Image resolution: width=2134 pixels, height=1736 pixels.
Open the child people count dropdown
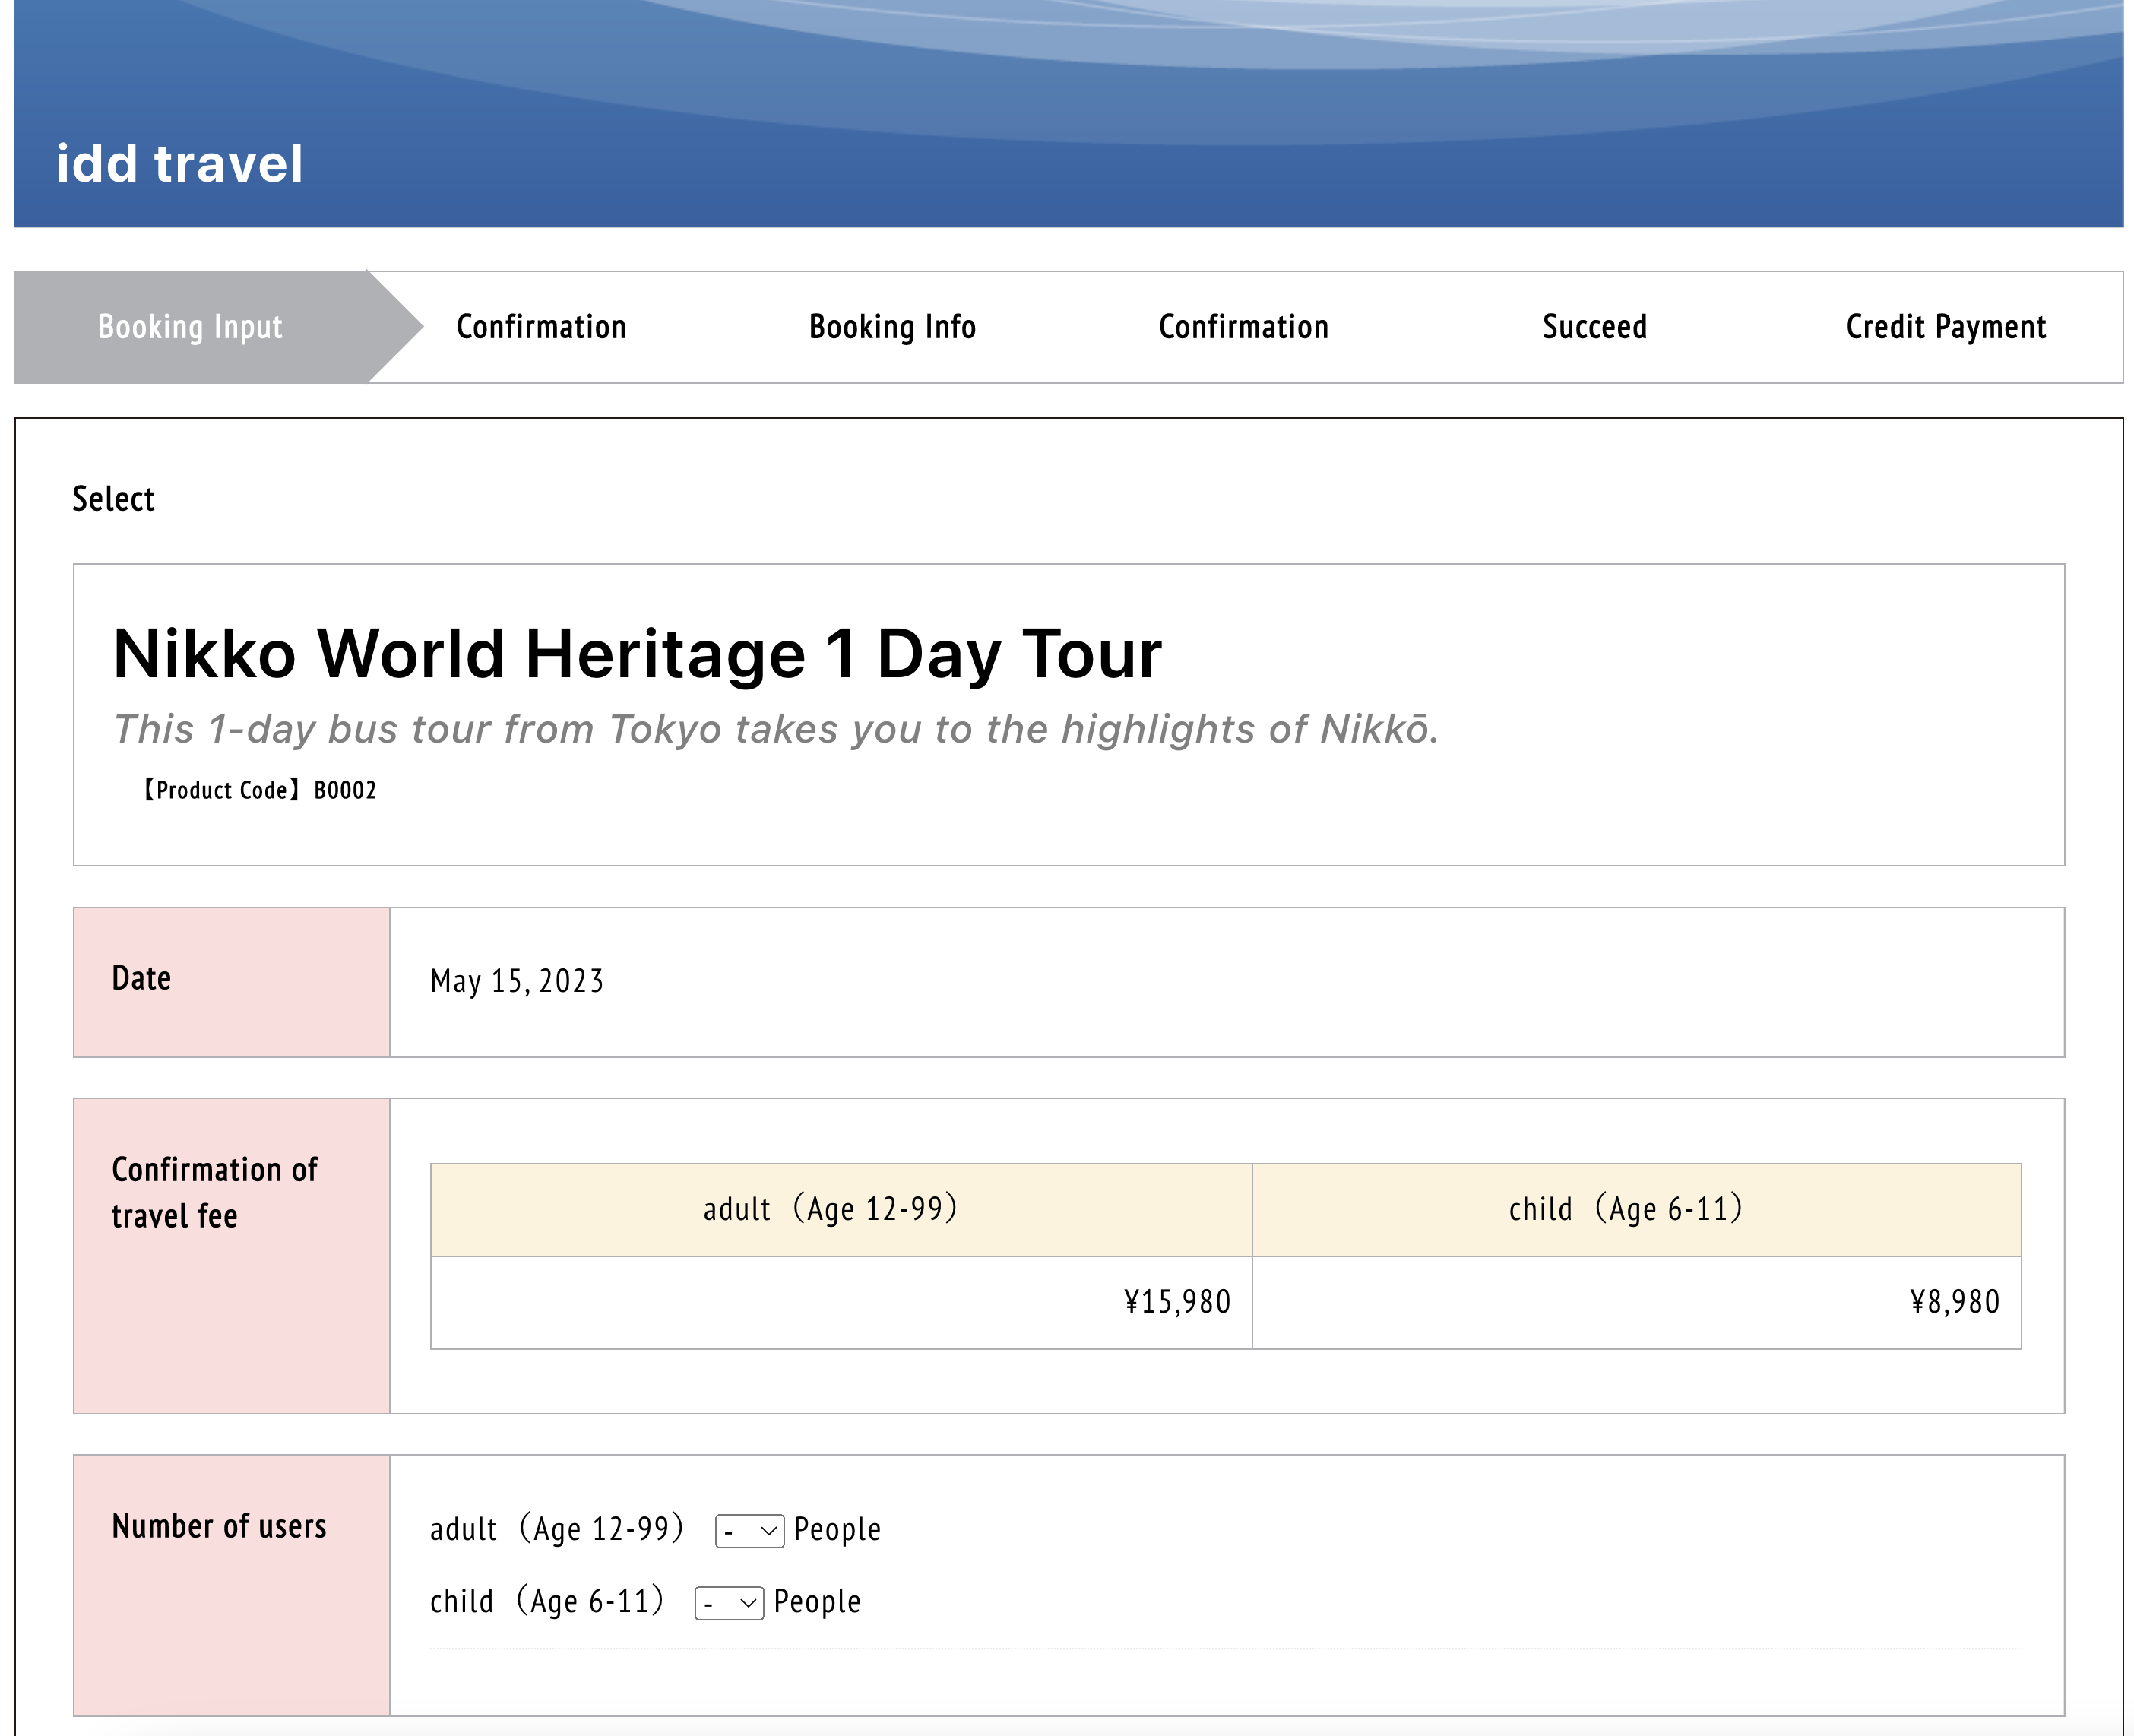729,1603
